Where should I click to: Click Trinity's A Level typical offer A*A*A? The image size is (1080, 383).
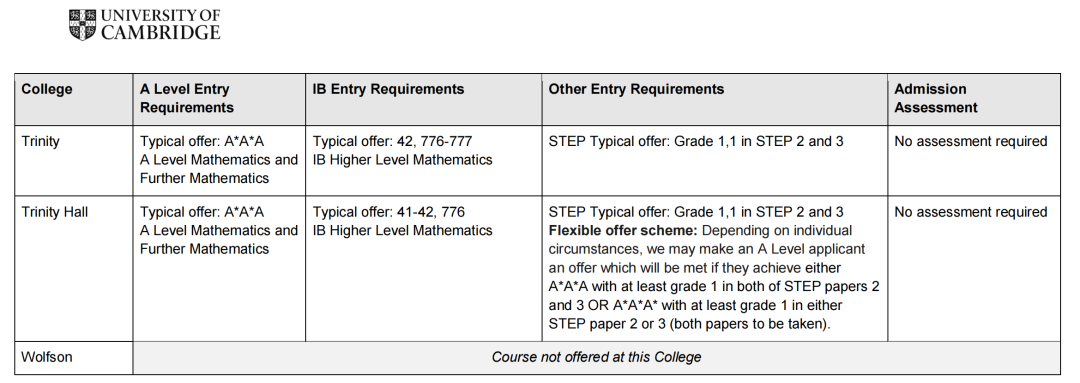tap(202, 141)
